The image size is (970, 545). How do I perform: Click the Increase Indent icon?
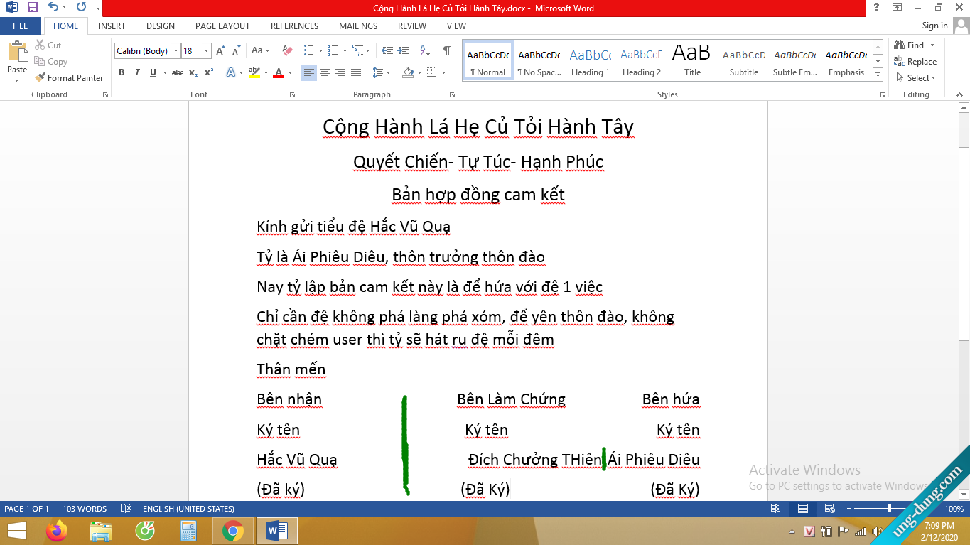click(405, 50)
